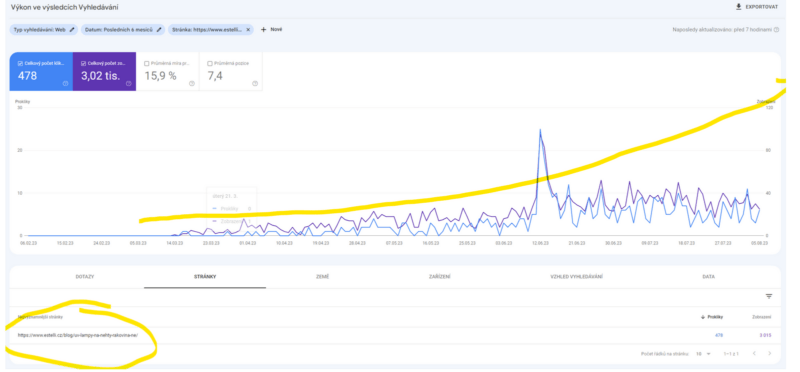
Task: Click the 12.06.23 spike peak on chart
Action: (x=540, y=130)
